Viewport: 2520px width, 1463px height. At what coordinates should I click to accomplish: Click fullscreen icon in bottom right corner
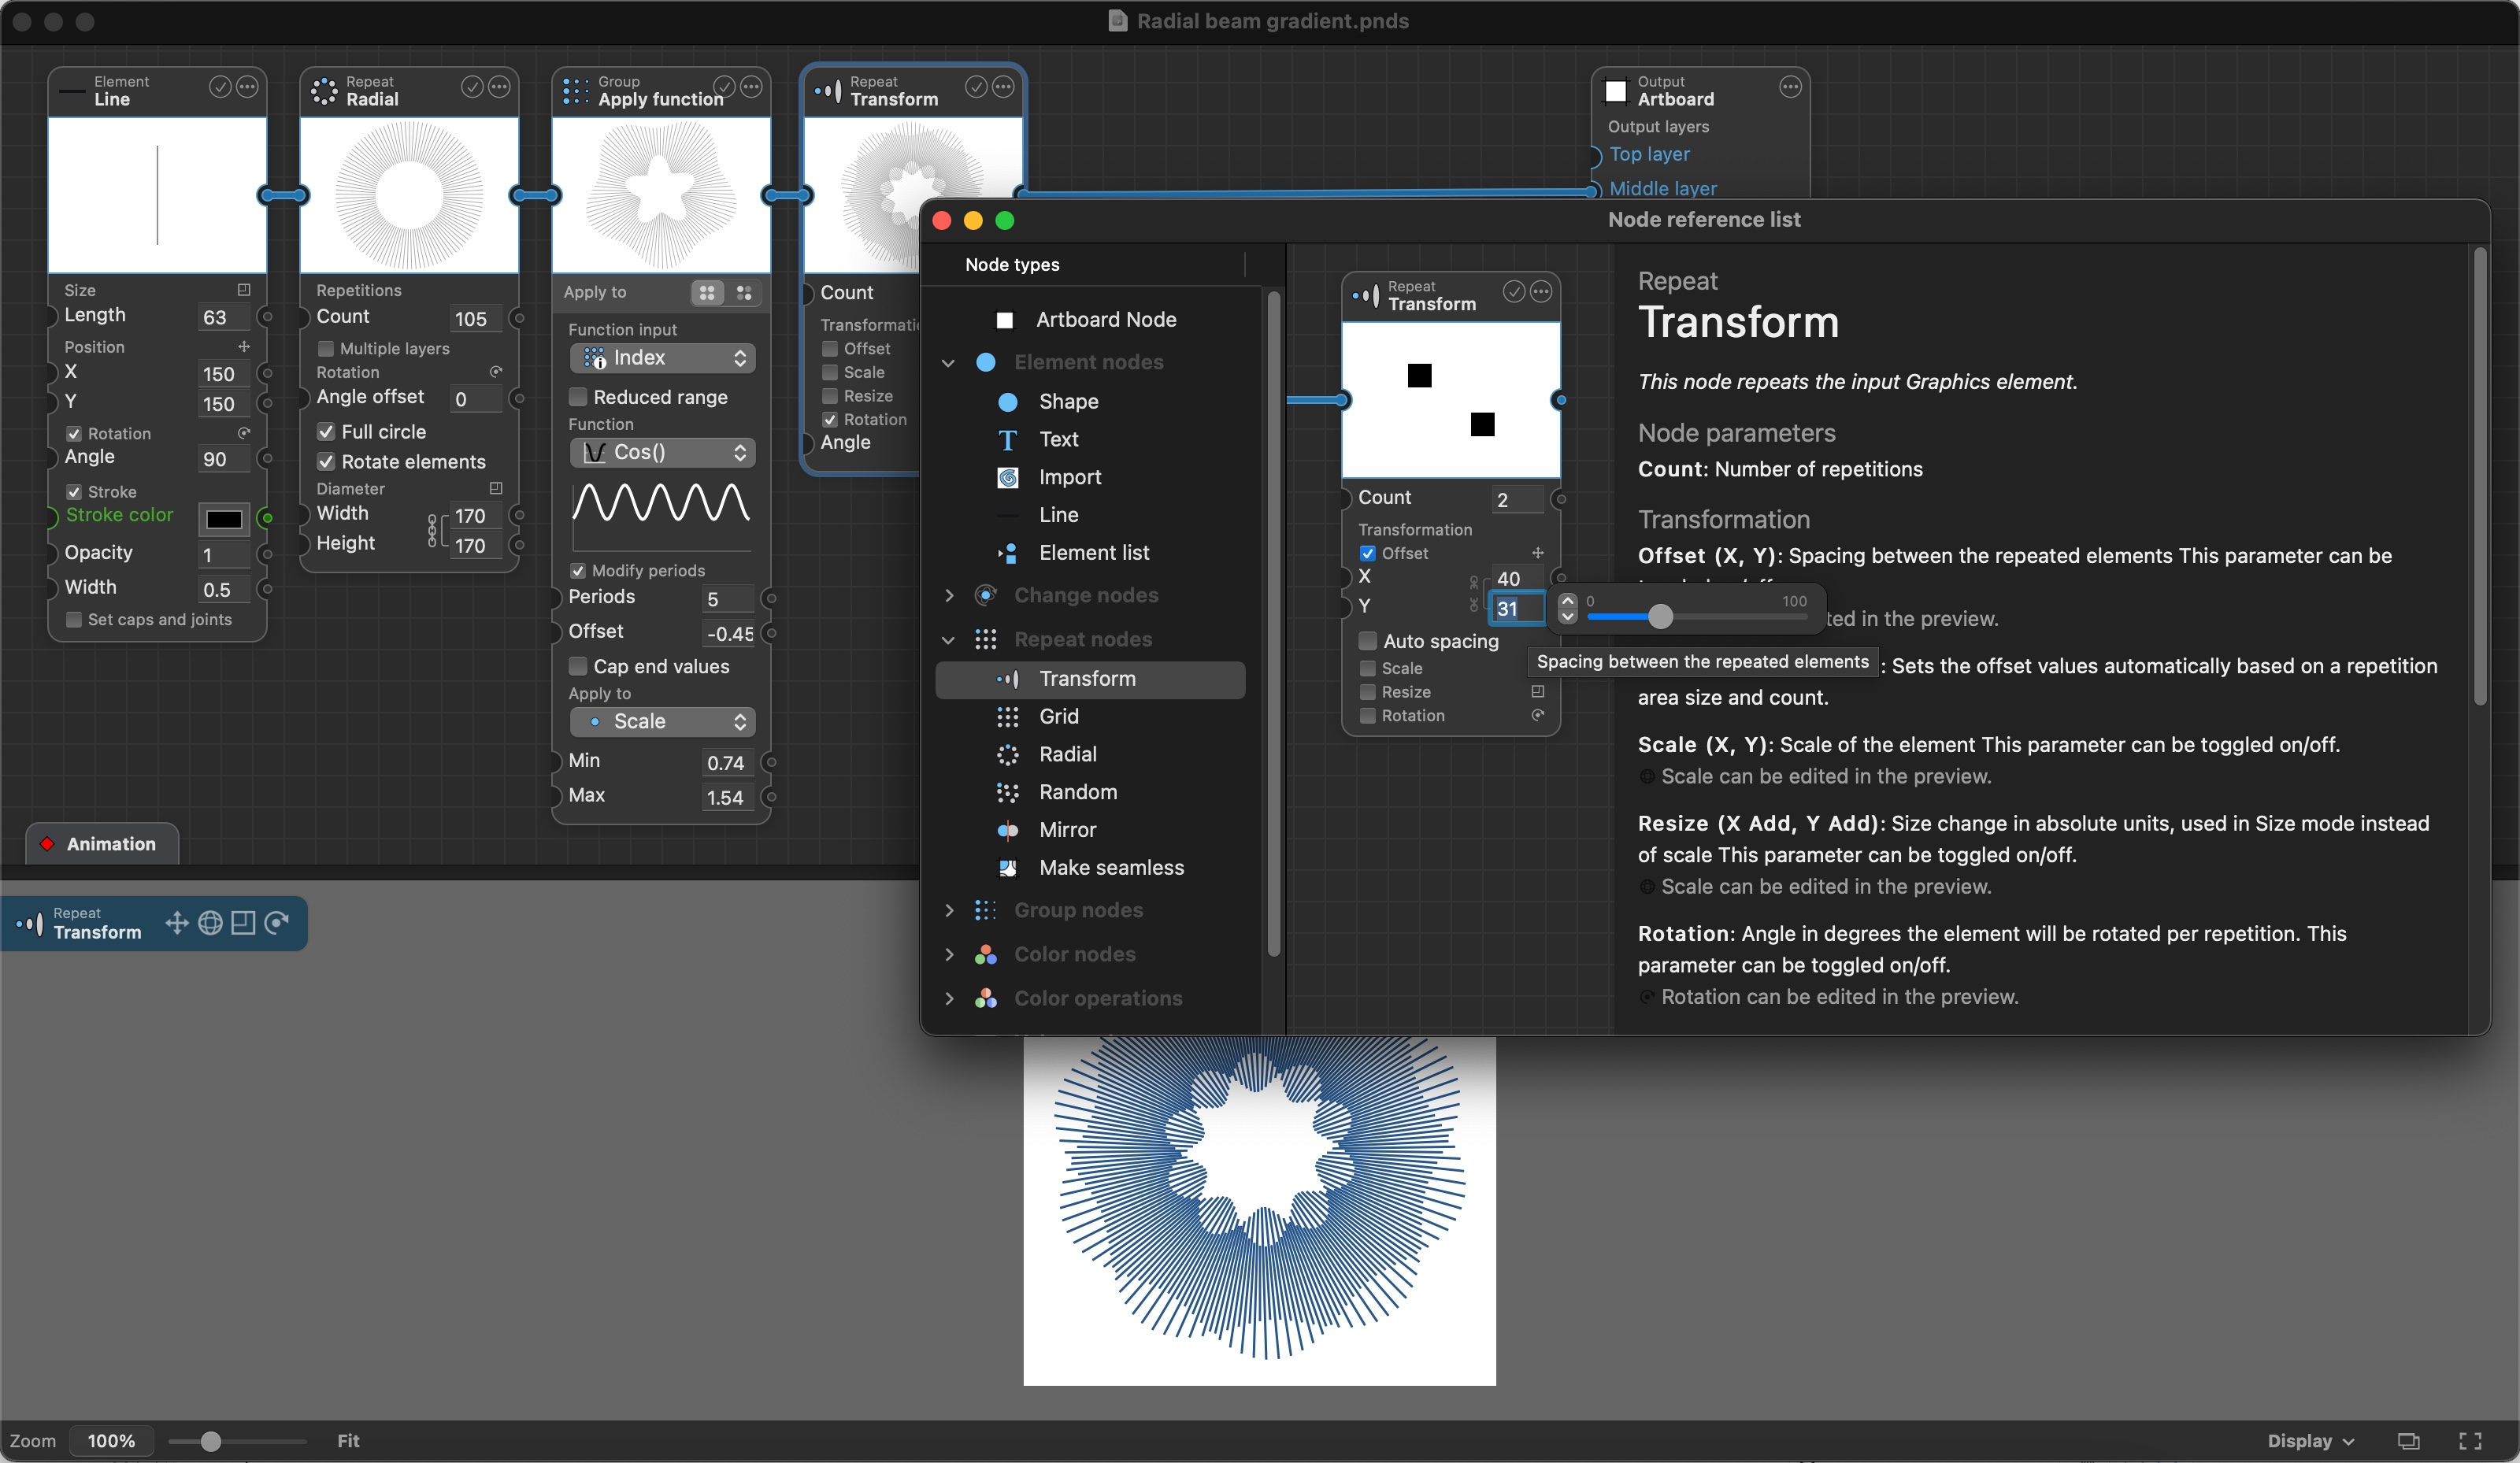tap(2470, 1441)
